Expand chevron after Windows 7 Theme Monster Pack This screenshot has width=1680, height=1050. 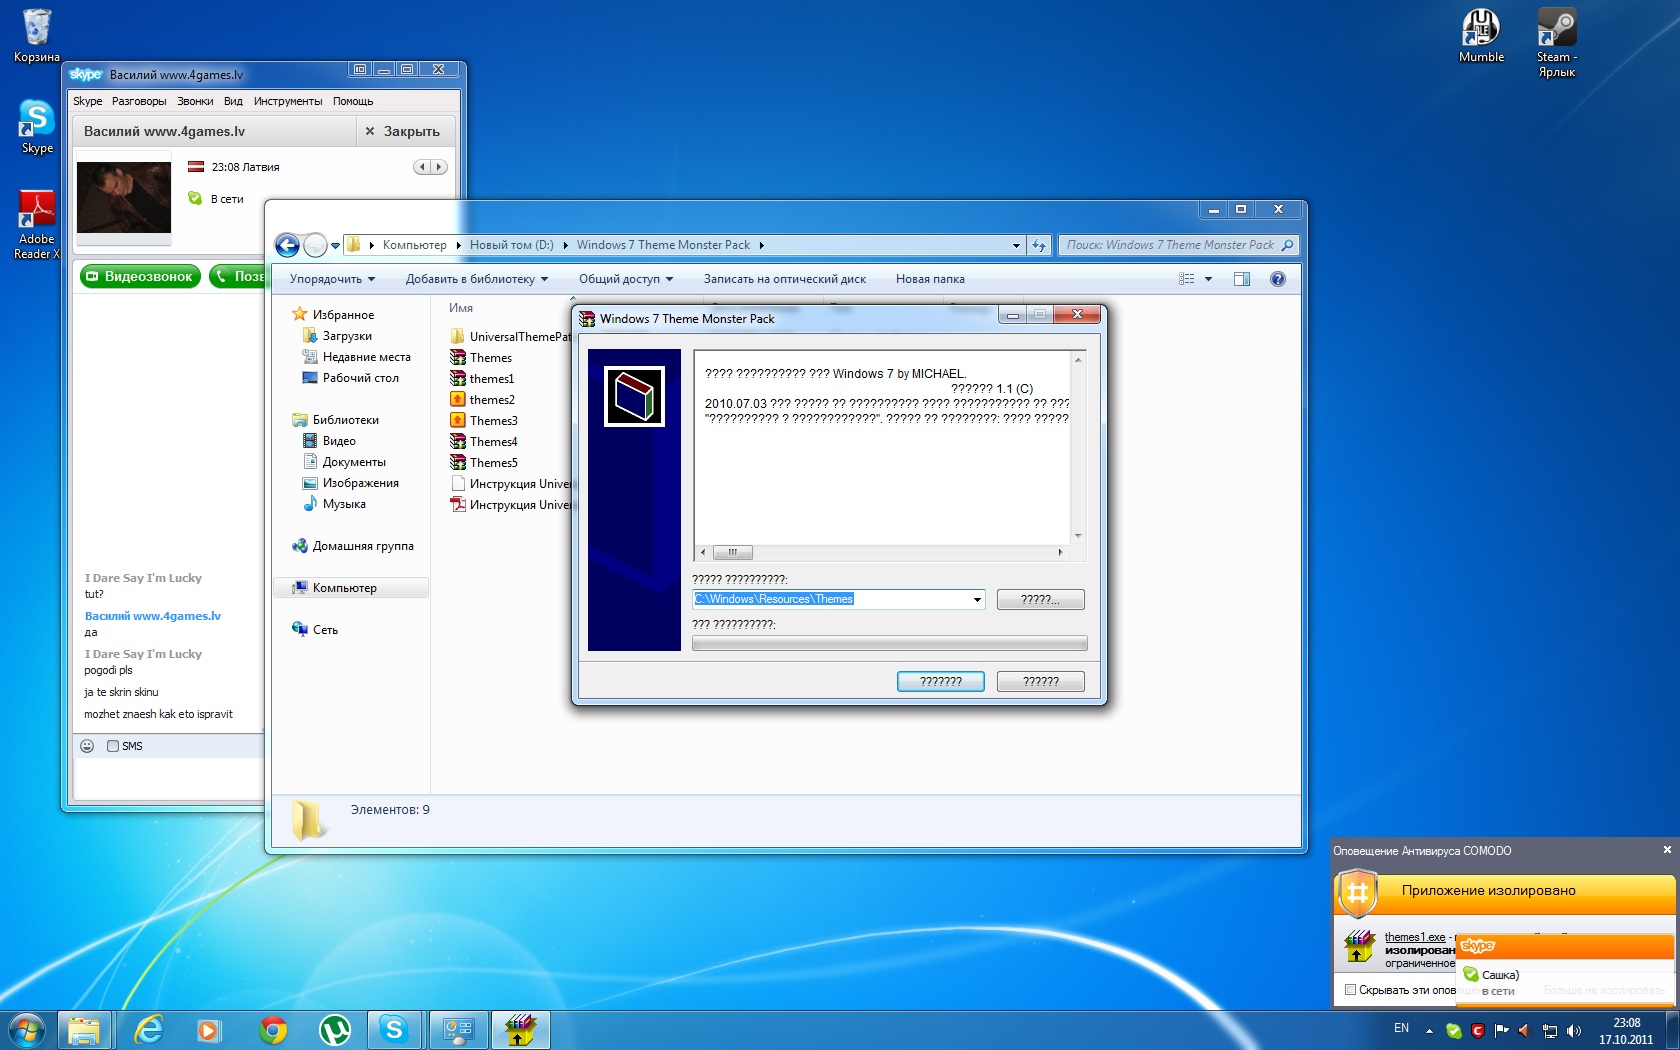[761, 245]
